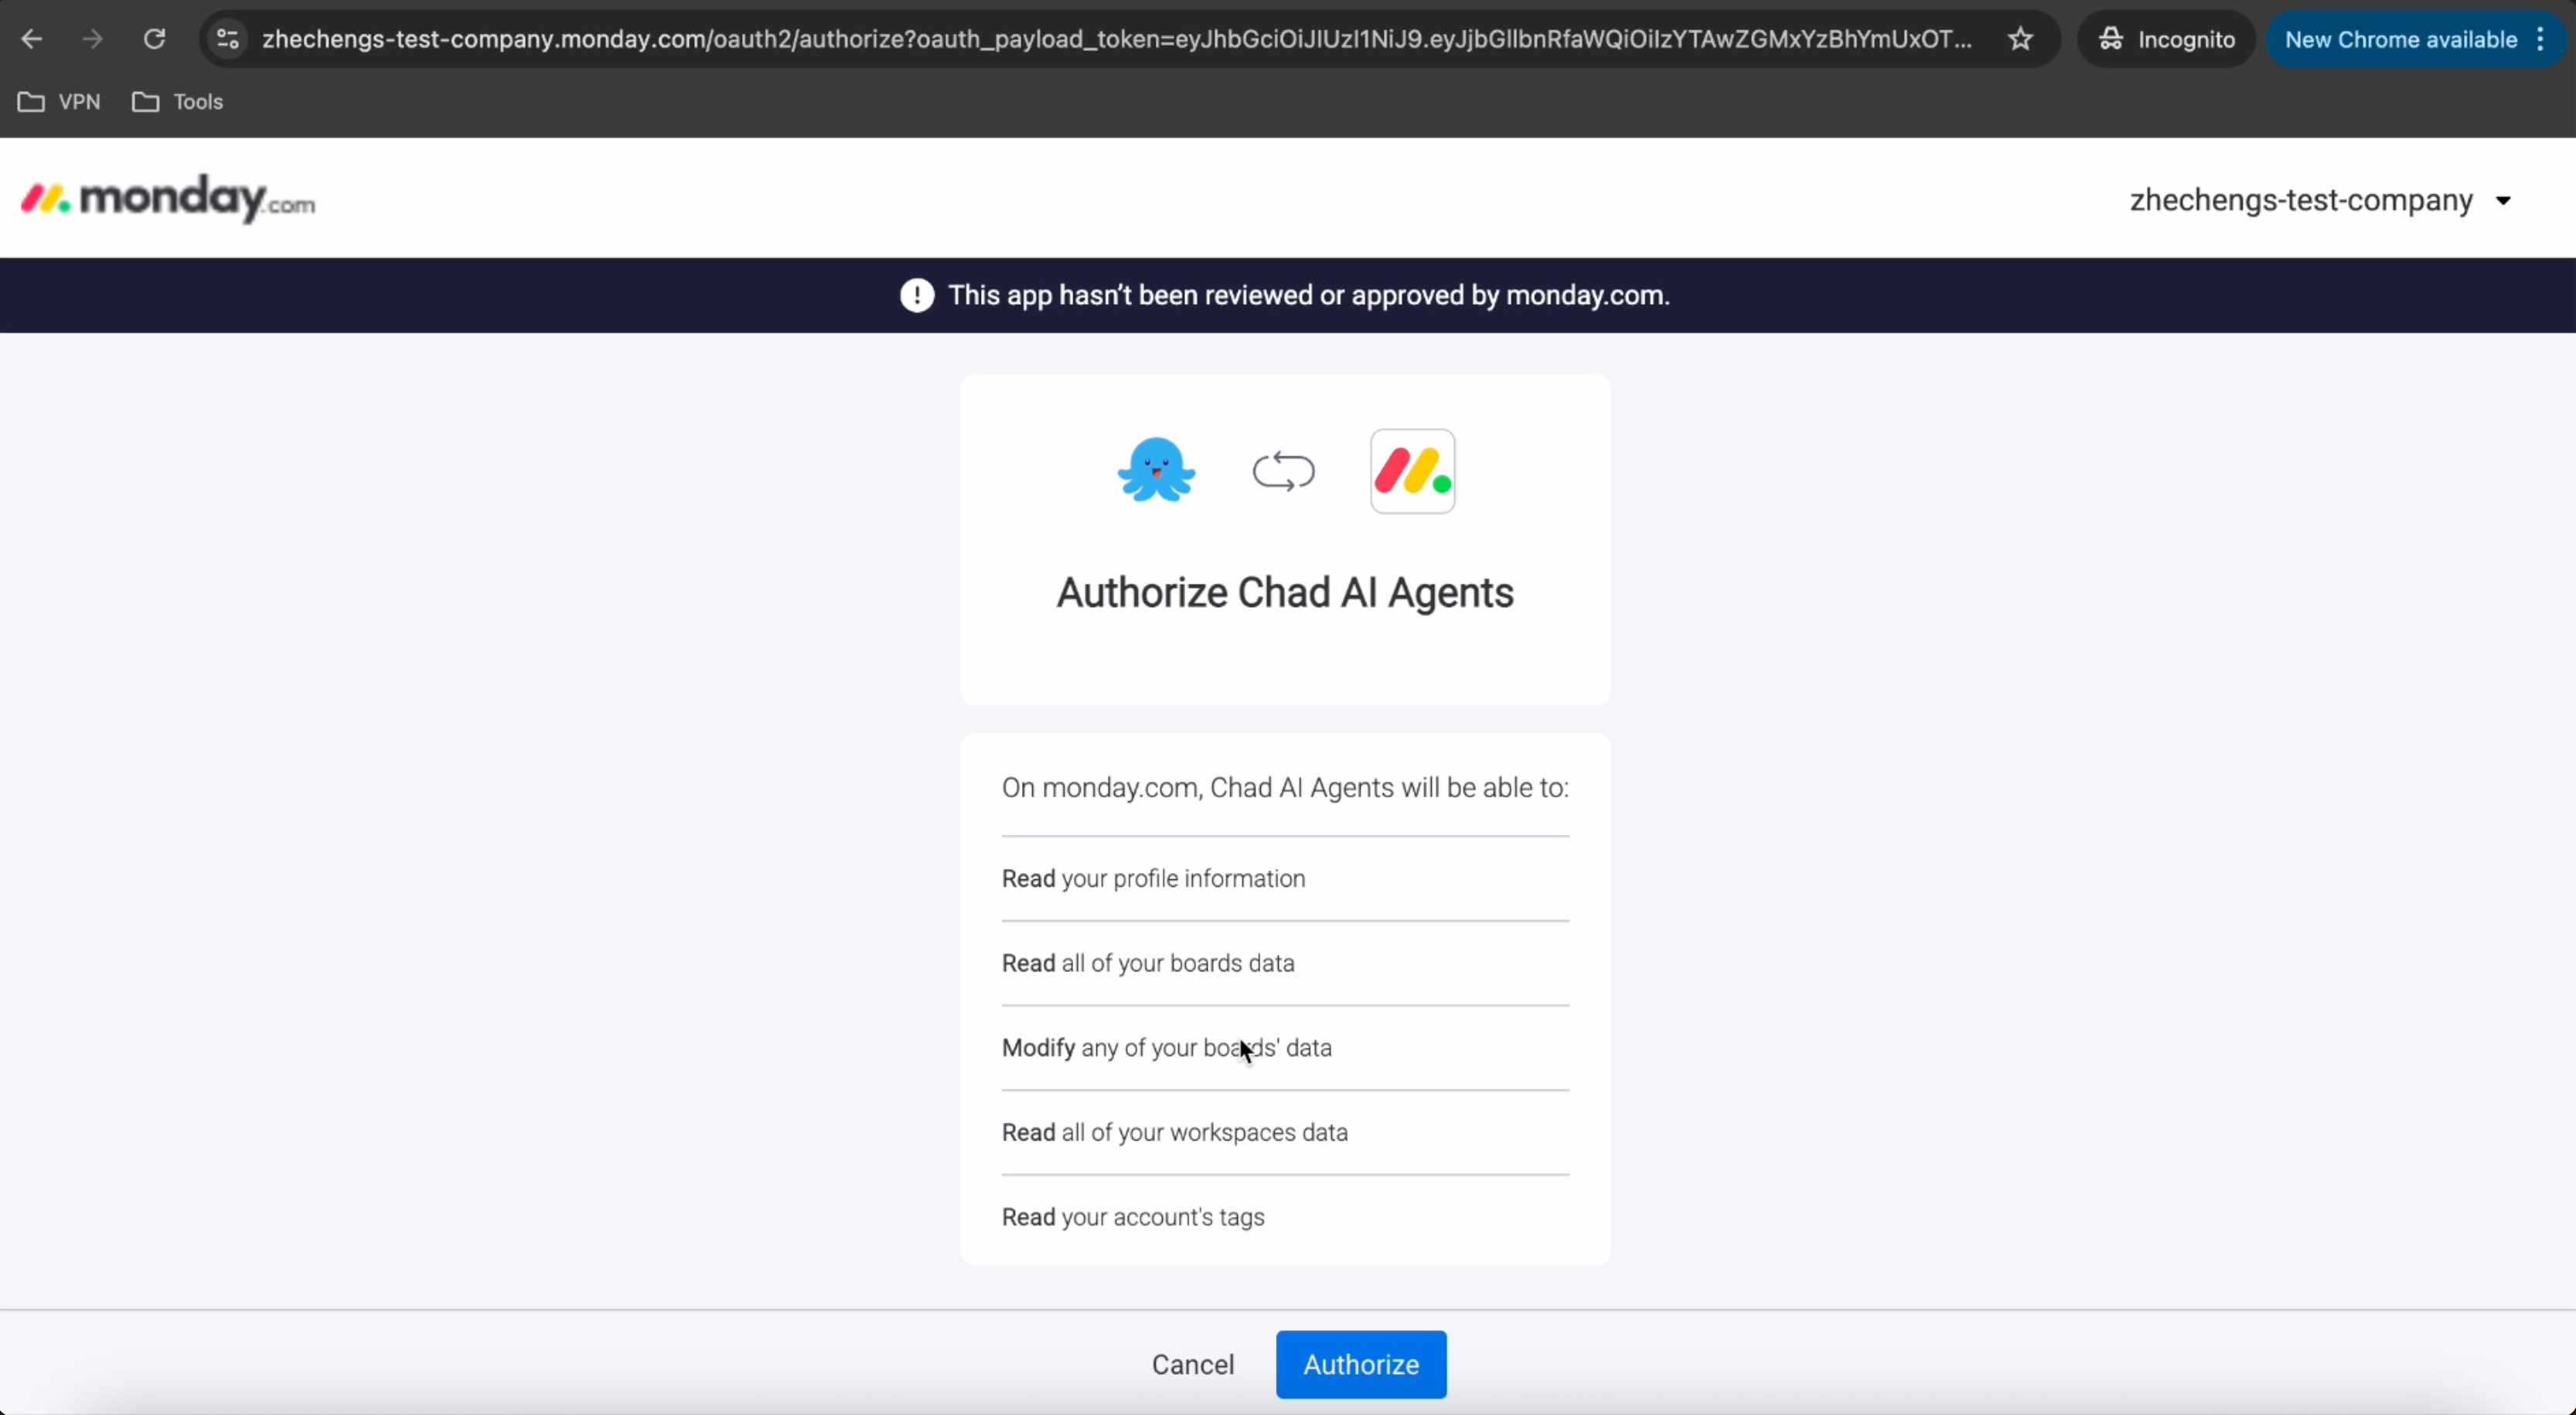
Task: Bookmark this page with the star icon
Action: [2020, 39]
